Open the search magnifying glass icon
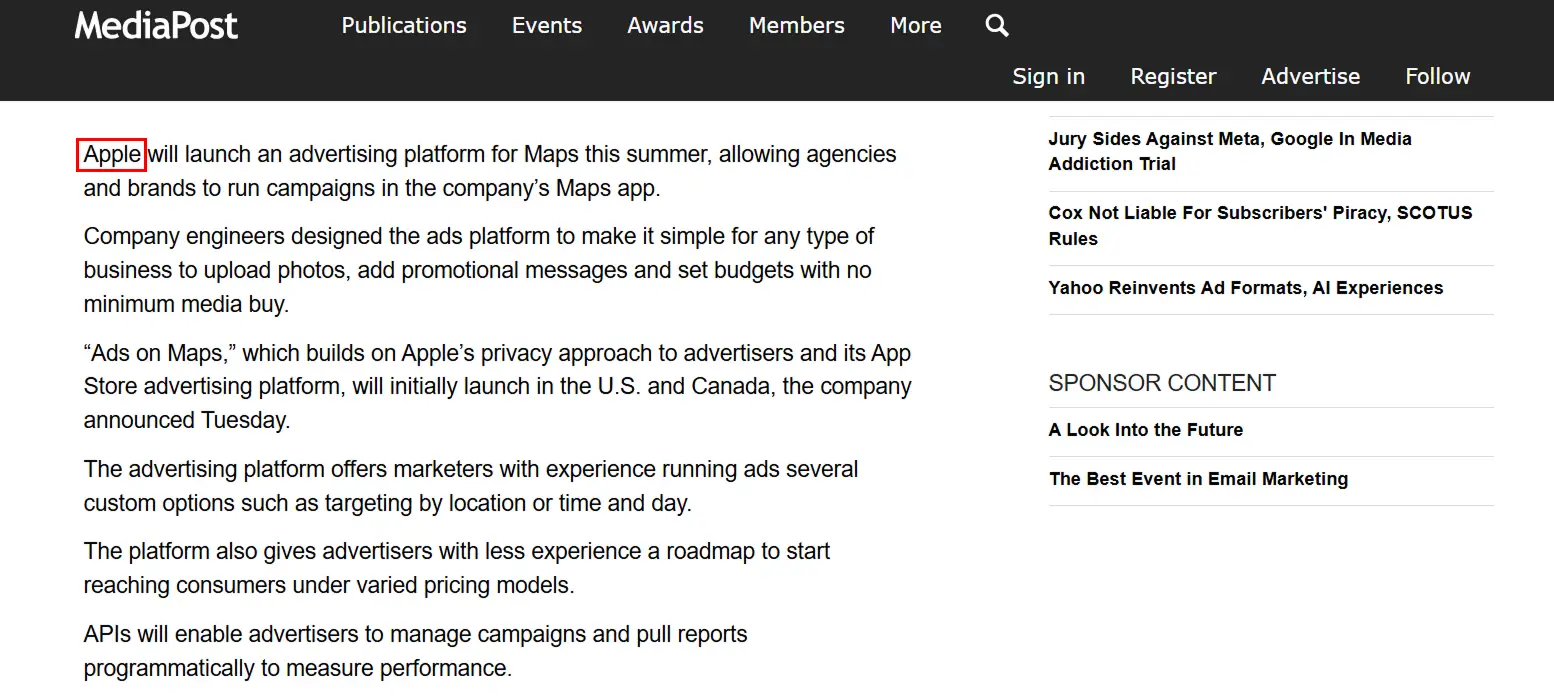The height and width of the screenshot is (700, 1554). pyautogui.click(x=996, y=25)
